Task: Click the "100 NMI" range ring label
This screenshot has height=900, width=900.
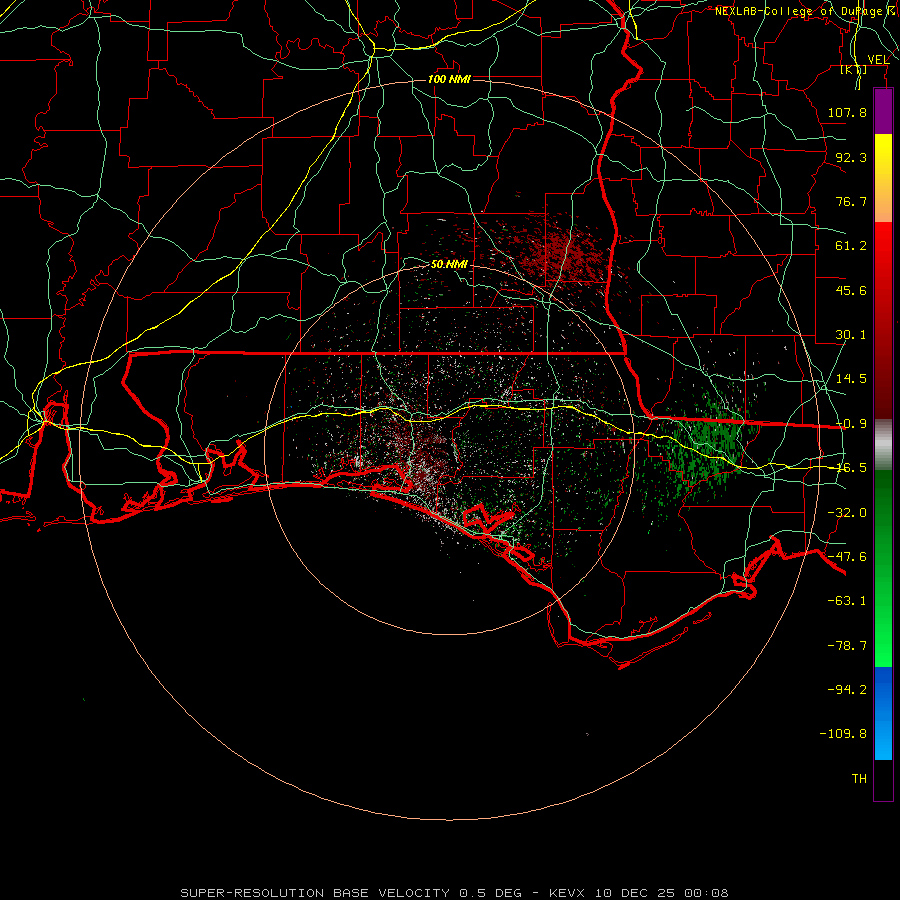Action: coord(449,79)
